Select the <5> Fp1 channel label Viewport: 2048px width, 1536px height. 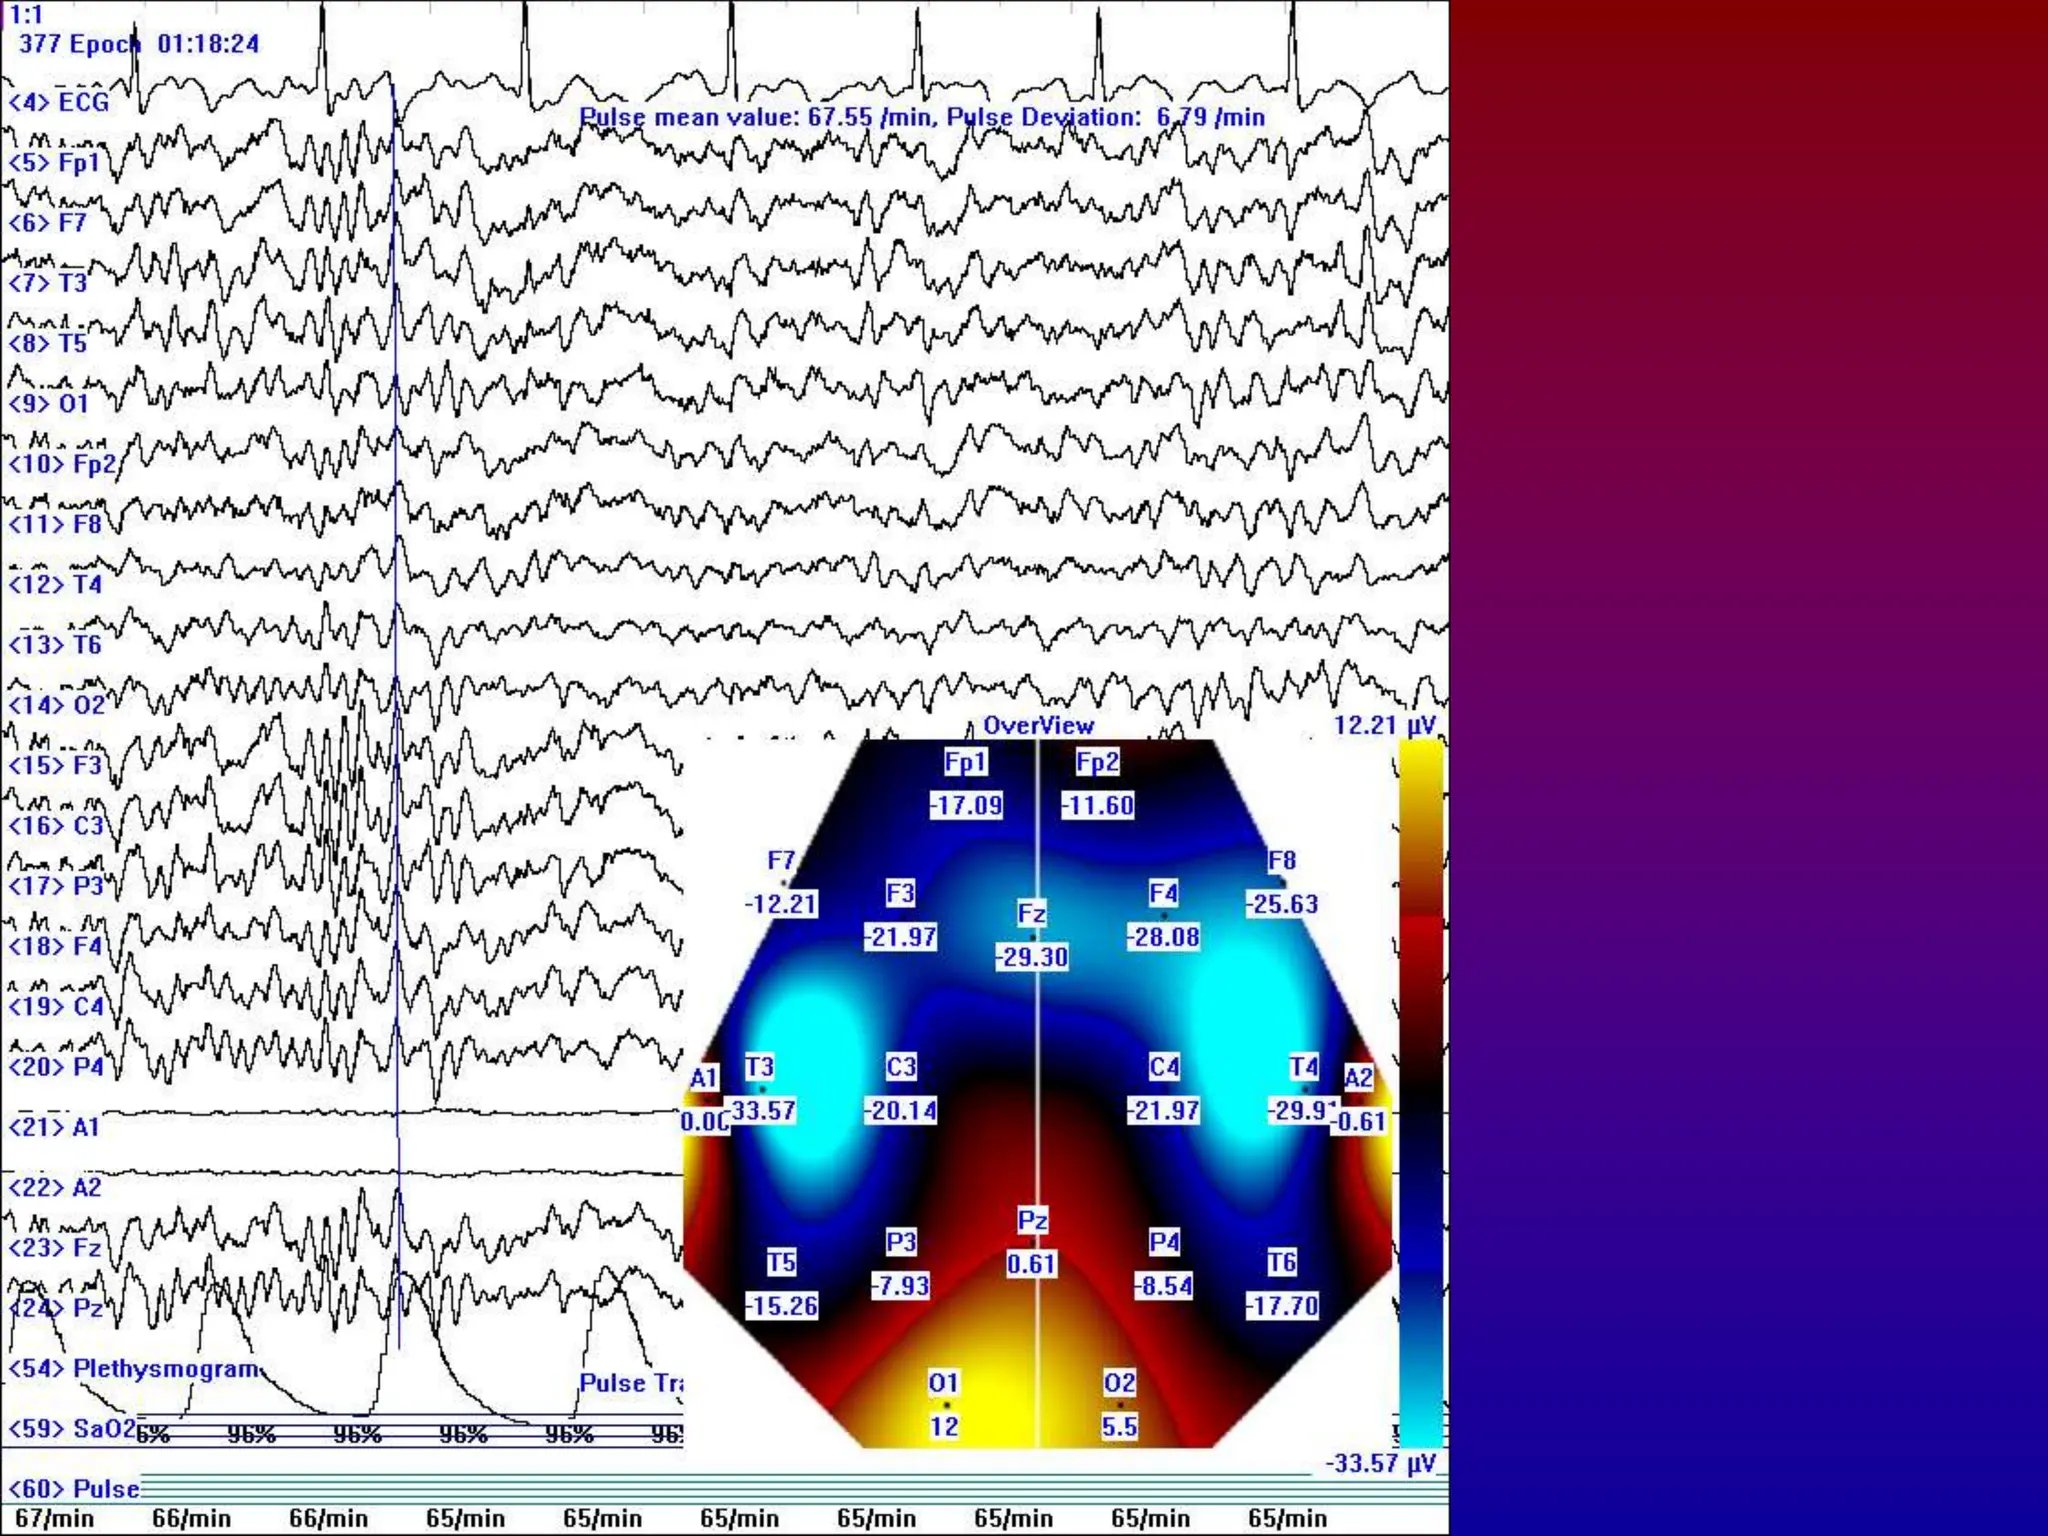(55, 162)
